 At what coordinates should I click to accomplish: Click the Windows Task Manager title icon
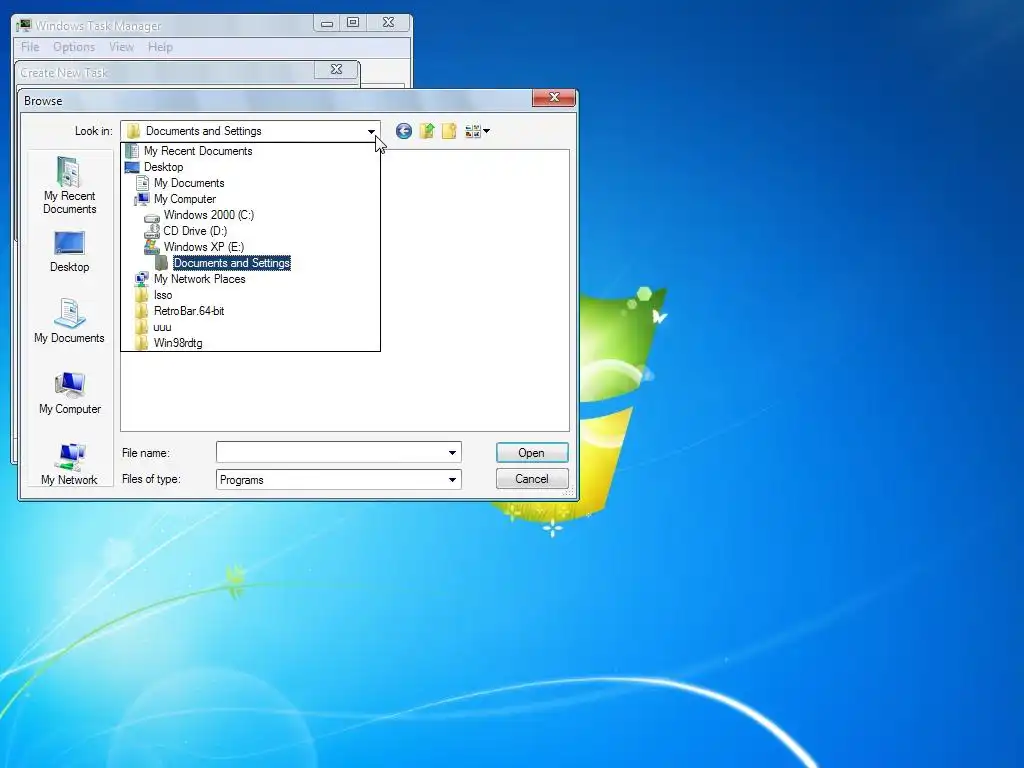[x=24, y=25]
